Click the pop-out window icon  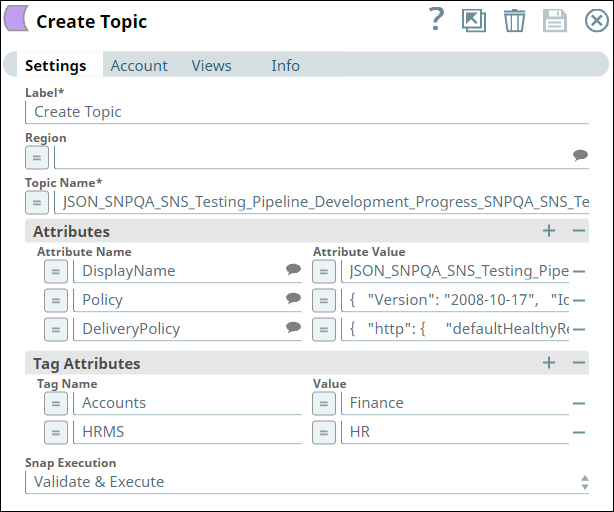[474, 20]
